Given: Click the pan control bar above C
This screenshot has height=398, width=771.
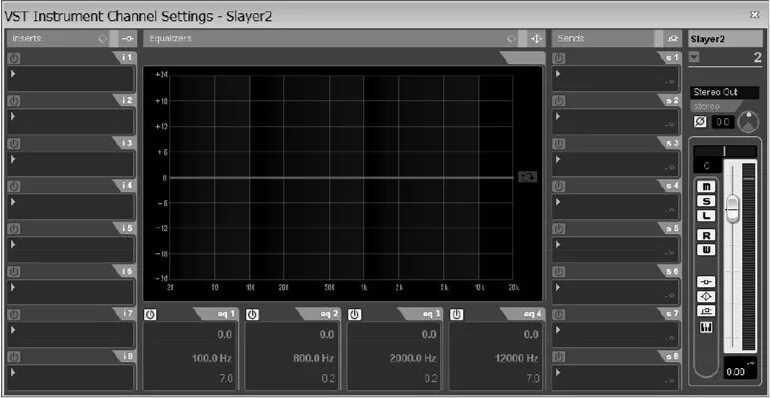Looking at the screenshot, I should click(x=725, y=152).
